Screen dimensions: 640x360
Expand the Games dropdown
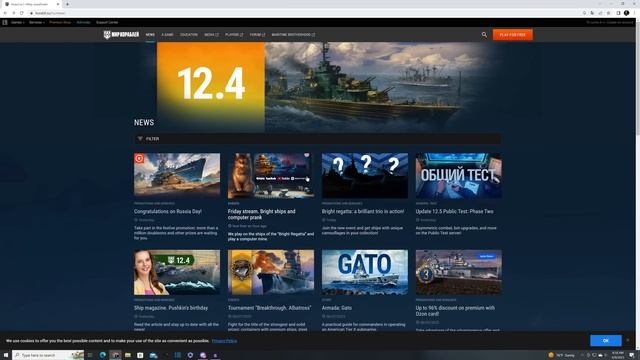point(18,22)
